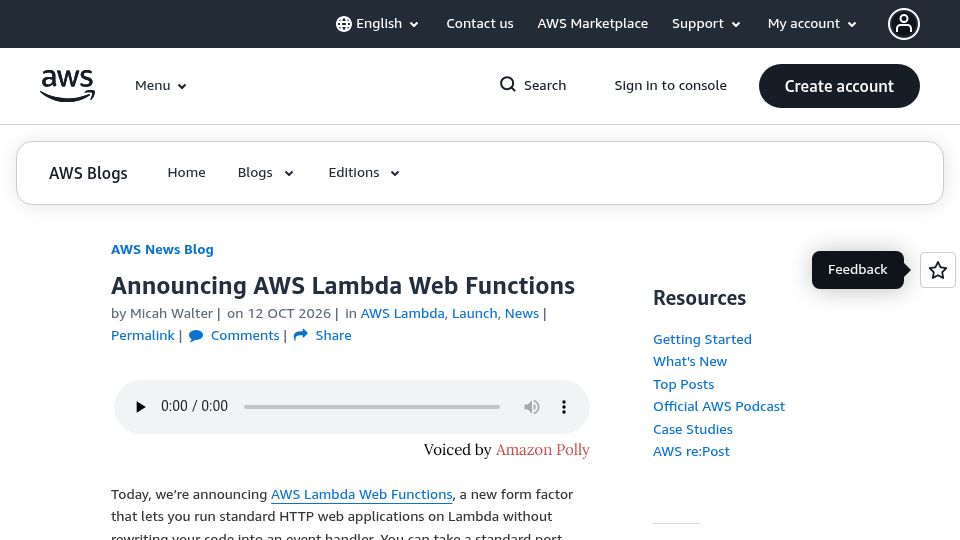The image size is (960, 540).
Task: Open the AWS Lambda category link
Action: (402, 313)
